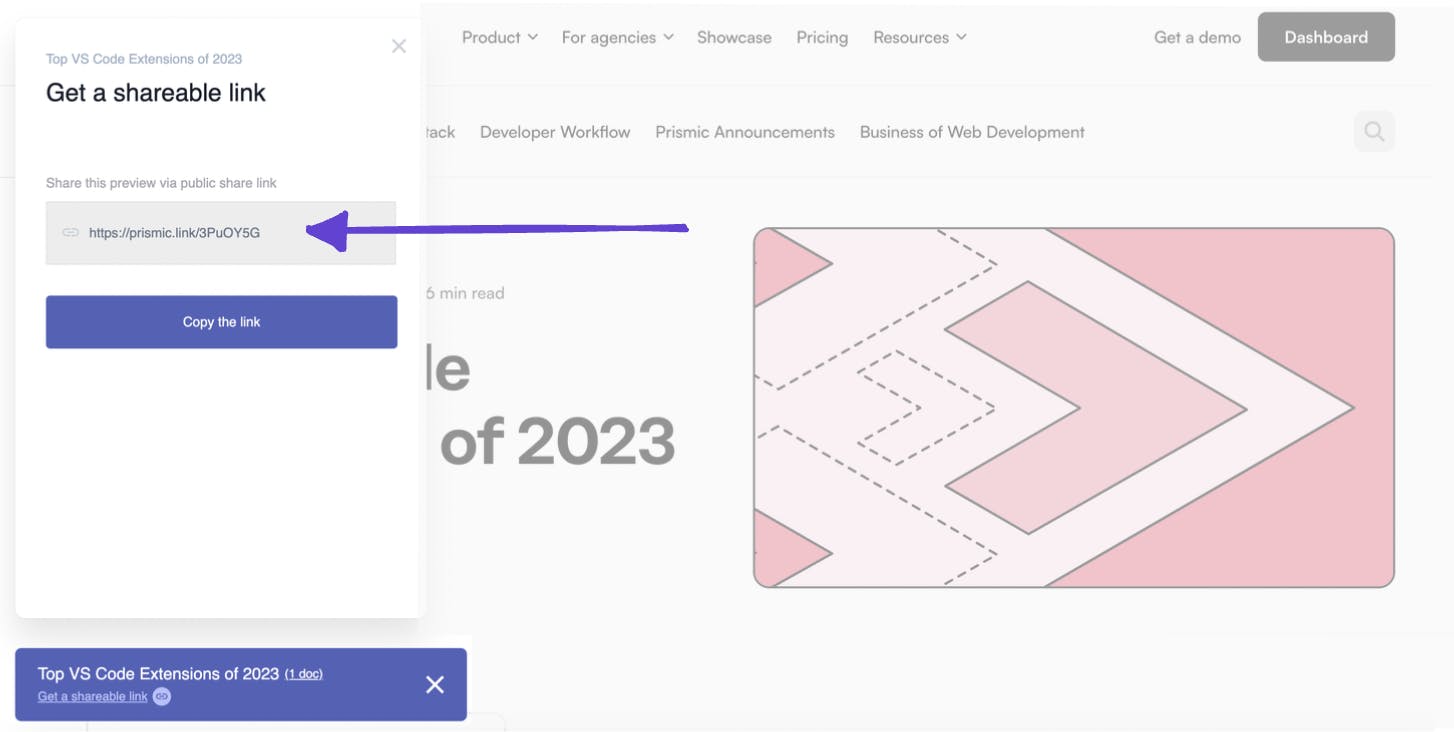Click the pink arrow article illustration
1454x732 pixels.
point(1074,408)
